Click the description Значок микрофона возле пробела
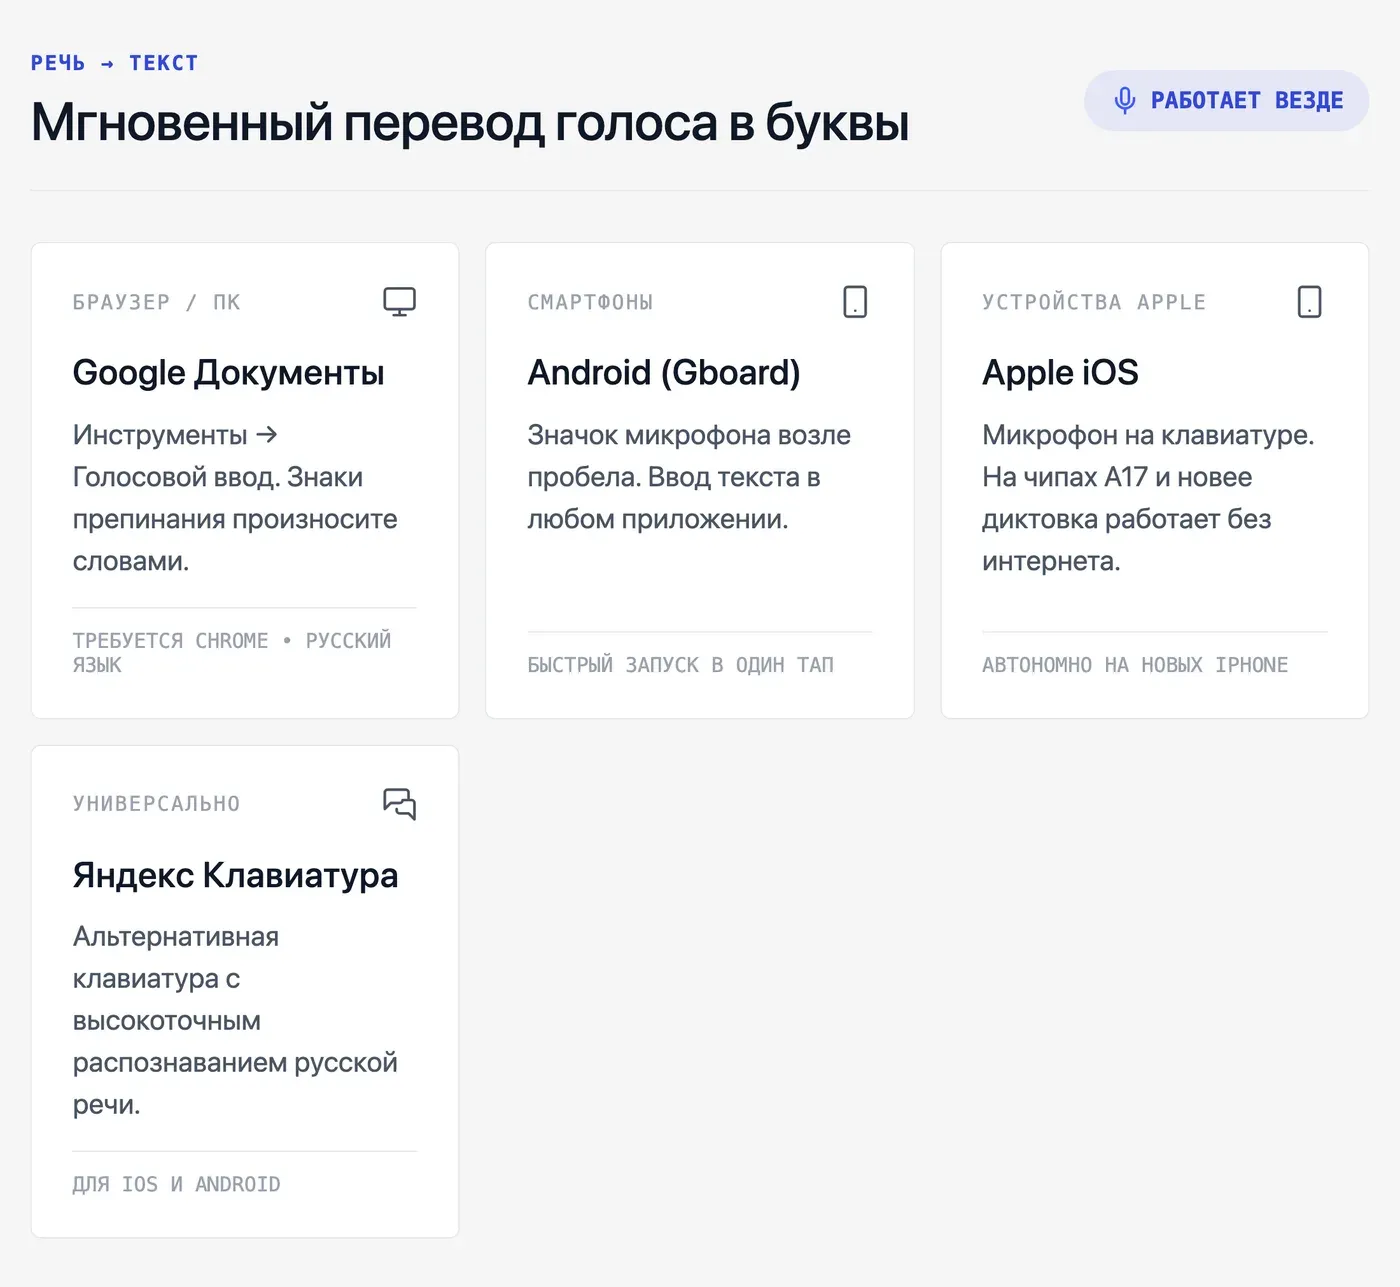The image size is (1400, 1287). point(690,477)
